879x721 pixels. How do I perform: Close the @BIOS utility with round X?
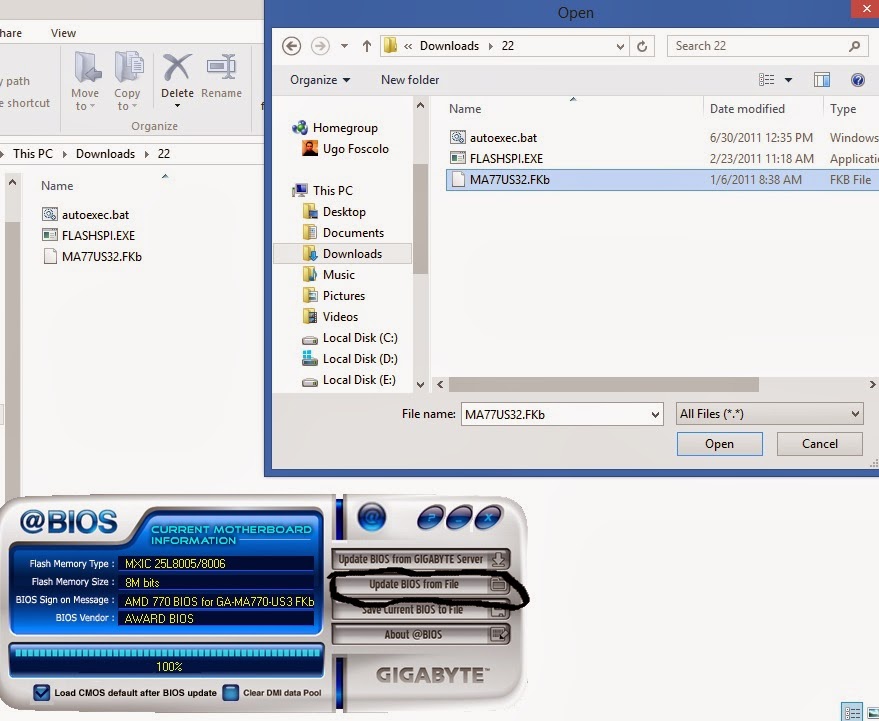coord(488,517)
